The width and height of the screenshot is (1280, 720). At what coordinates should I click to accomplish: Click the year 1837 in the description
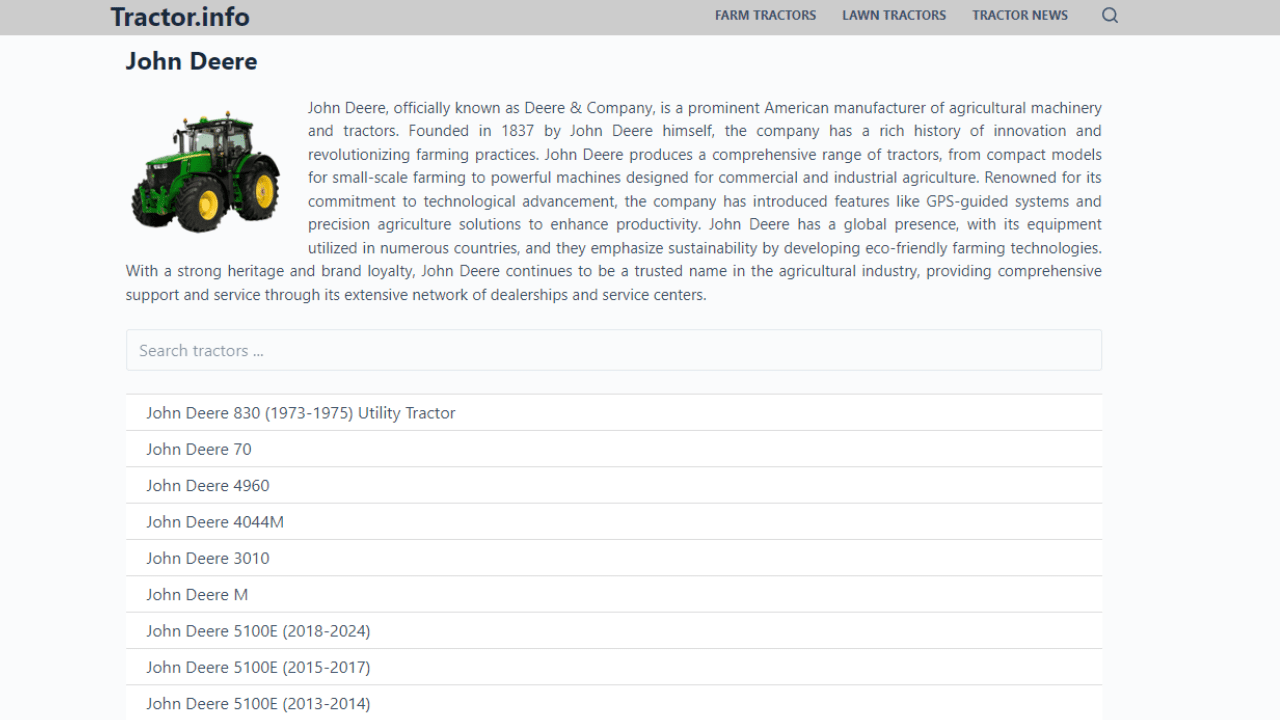coord(518,131)
